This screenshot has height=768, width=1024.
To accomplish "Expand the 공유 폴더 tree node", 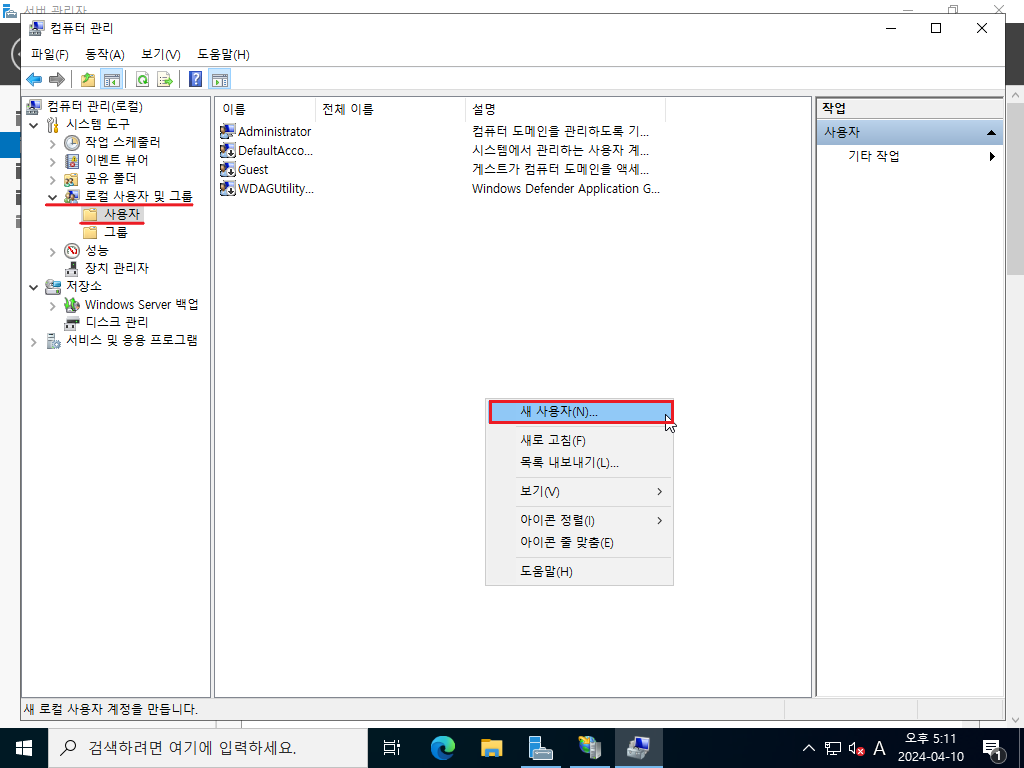I will pyautogui.click(x=53, y=179).
